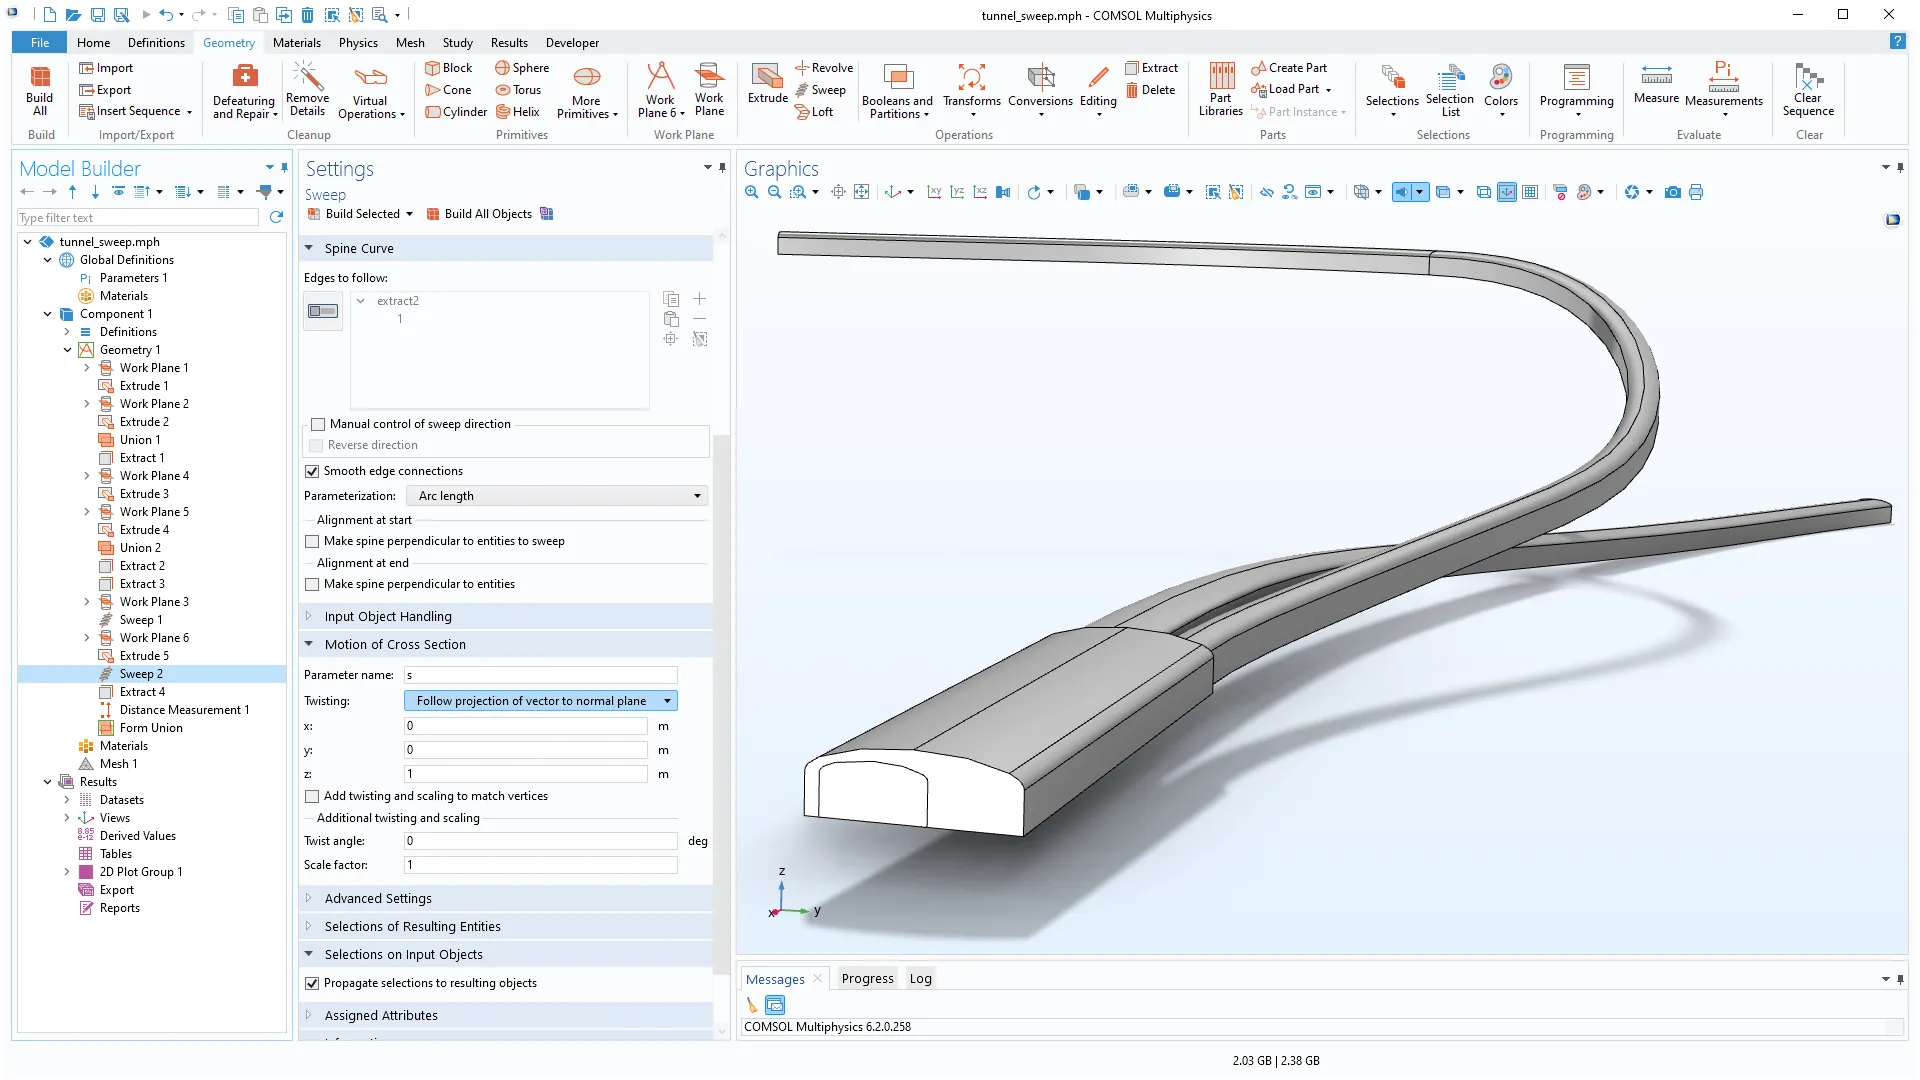Viewport: 1920px width, 1080px height.
Task: Take a snapshot with the camera icon
Action: (1672, 192)
